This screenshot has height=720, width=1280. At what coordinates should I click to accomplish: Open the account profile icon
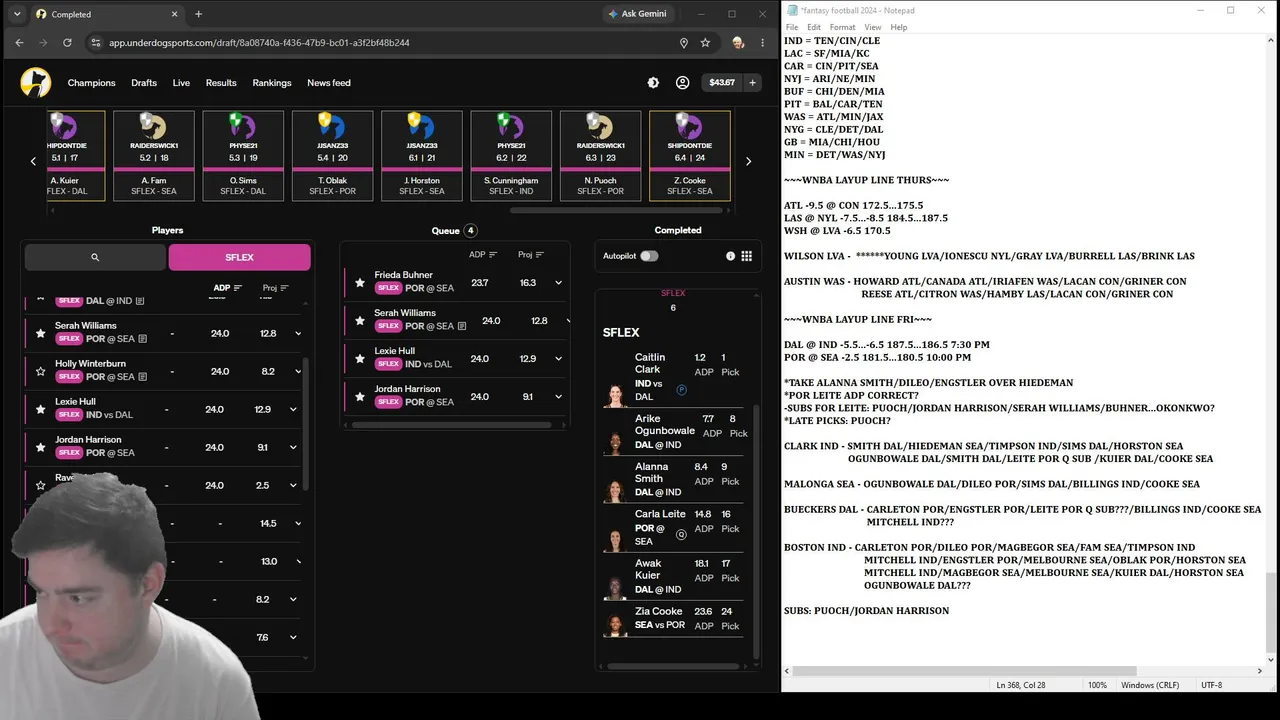[x=682, y=83]
